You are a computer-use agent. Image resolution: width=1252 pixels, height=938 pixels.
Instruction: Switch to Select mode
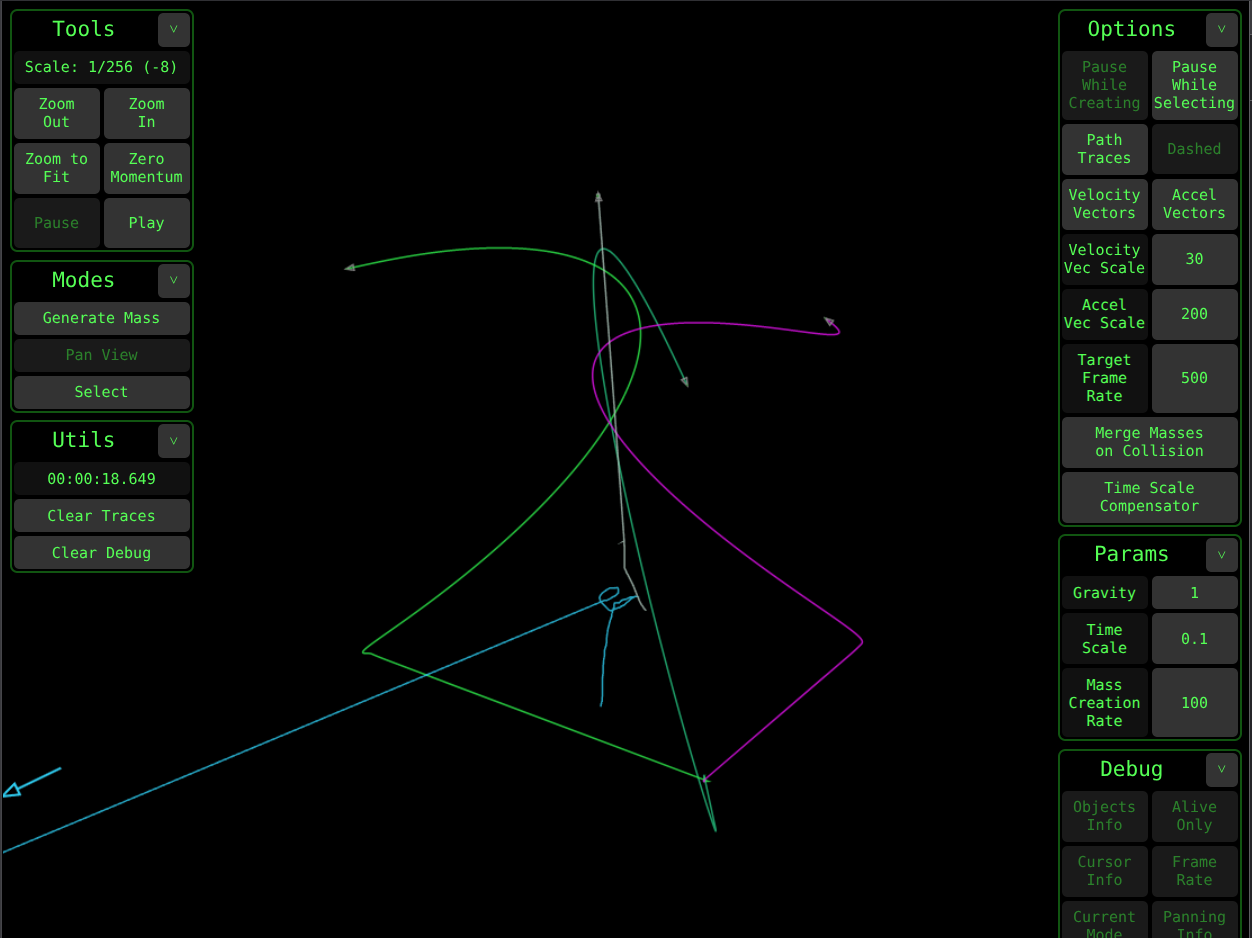coord(102,392)
